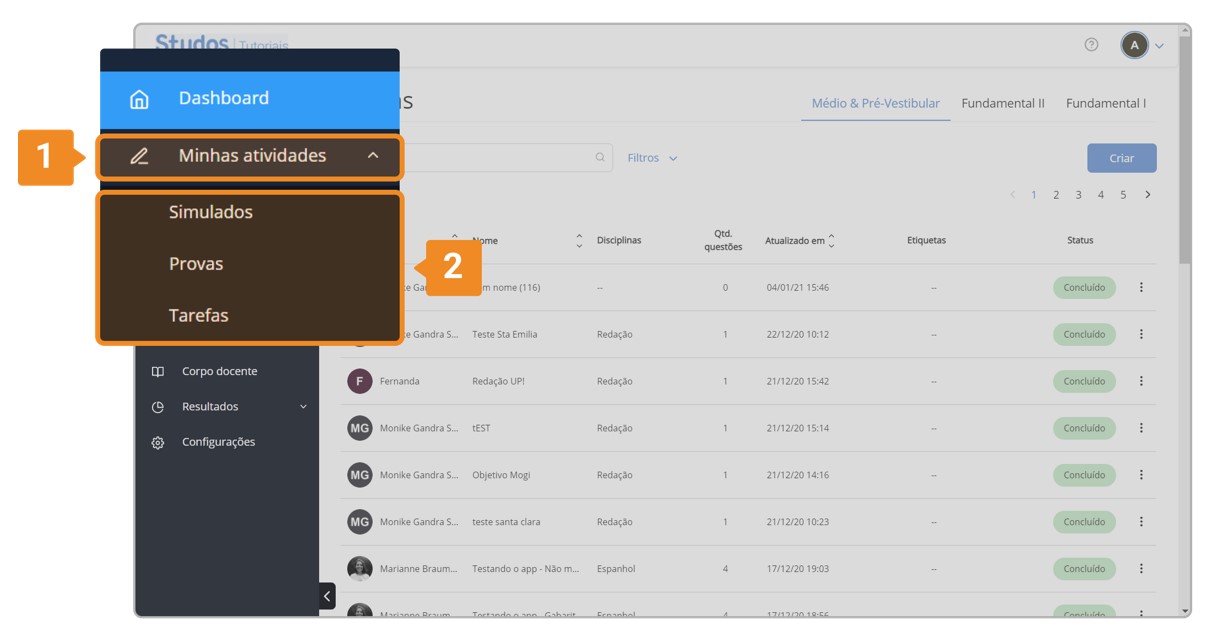Open Tarefas in the sidebar
Viewport: 1226px width, 635px height.
coord(199,315)
